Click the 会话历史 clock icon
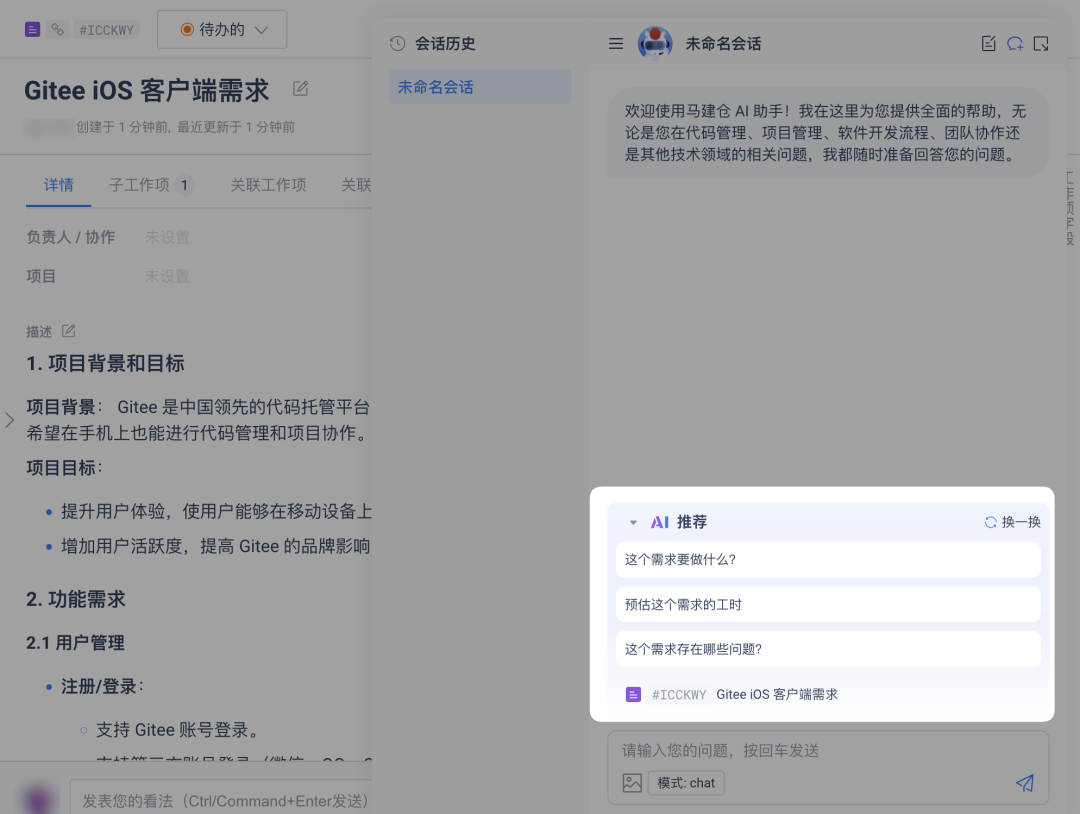 [x=397, y=43]
